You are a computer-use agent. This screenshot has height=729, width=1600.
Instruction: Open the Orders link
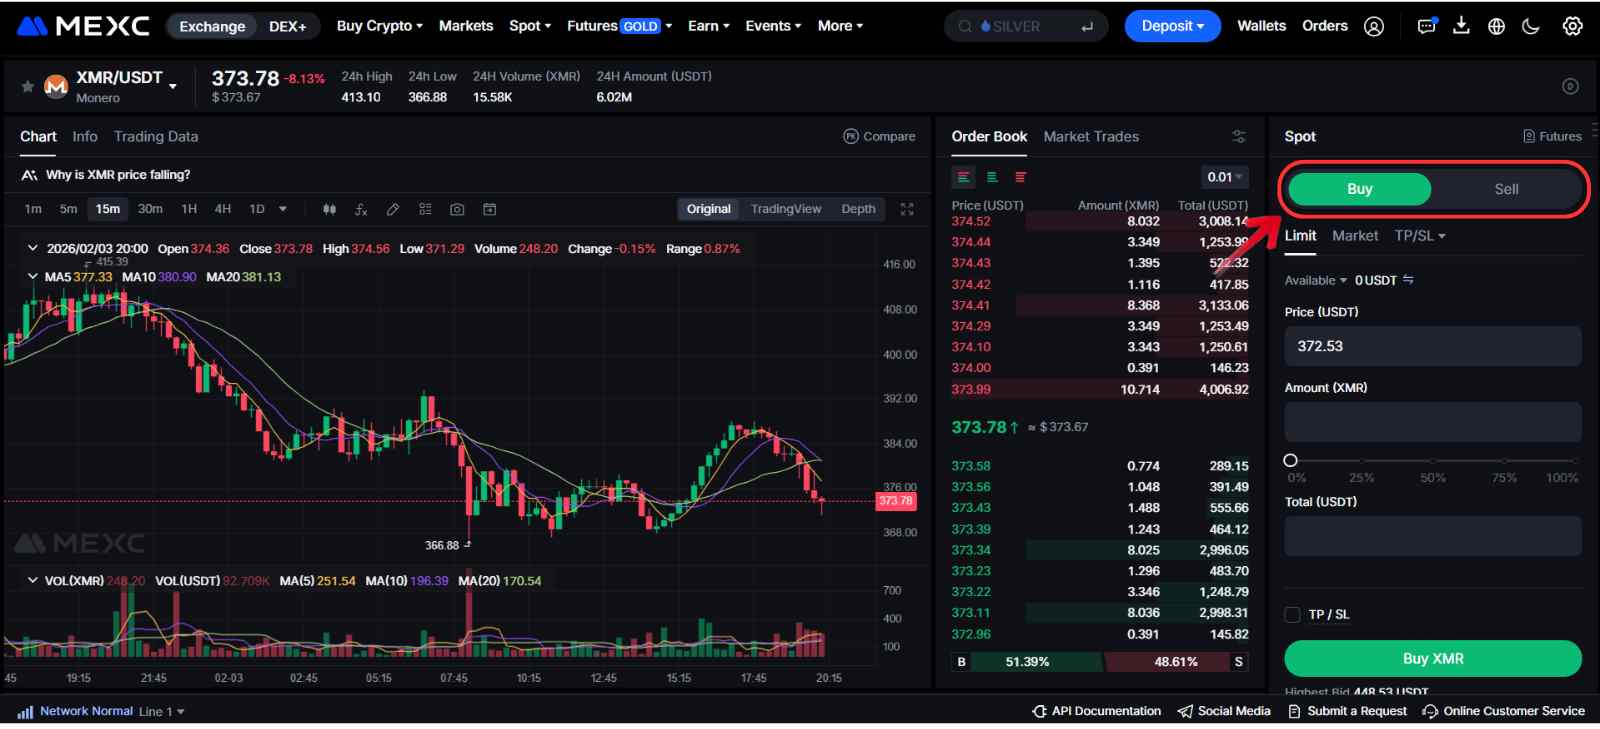click(x=1325, y=26)
